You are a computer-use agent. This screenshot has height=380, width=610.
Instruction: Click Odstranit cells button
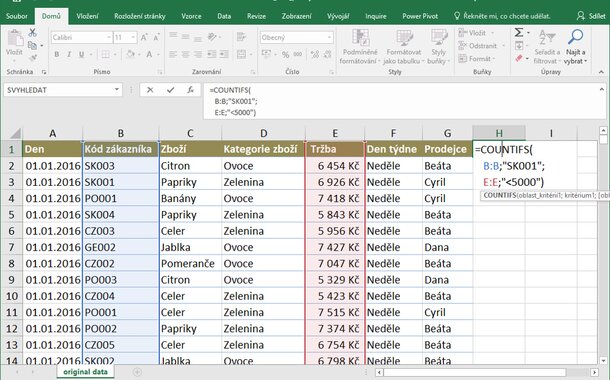(481, 46)
